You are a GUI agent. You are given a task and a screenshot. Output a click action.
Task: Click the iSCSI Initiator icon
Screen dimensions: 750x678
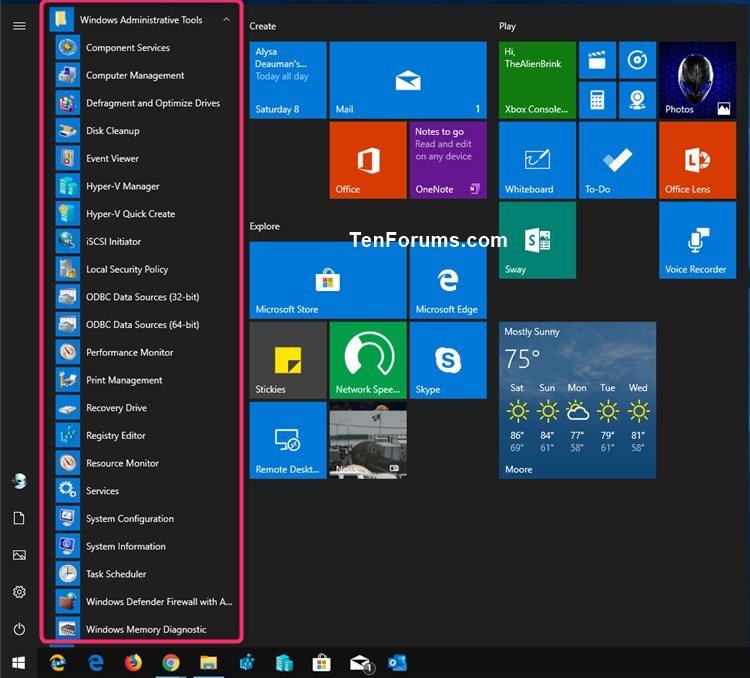point(67,242)
